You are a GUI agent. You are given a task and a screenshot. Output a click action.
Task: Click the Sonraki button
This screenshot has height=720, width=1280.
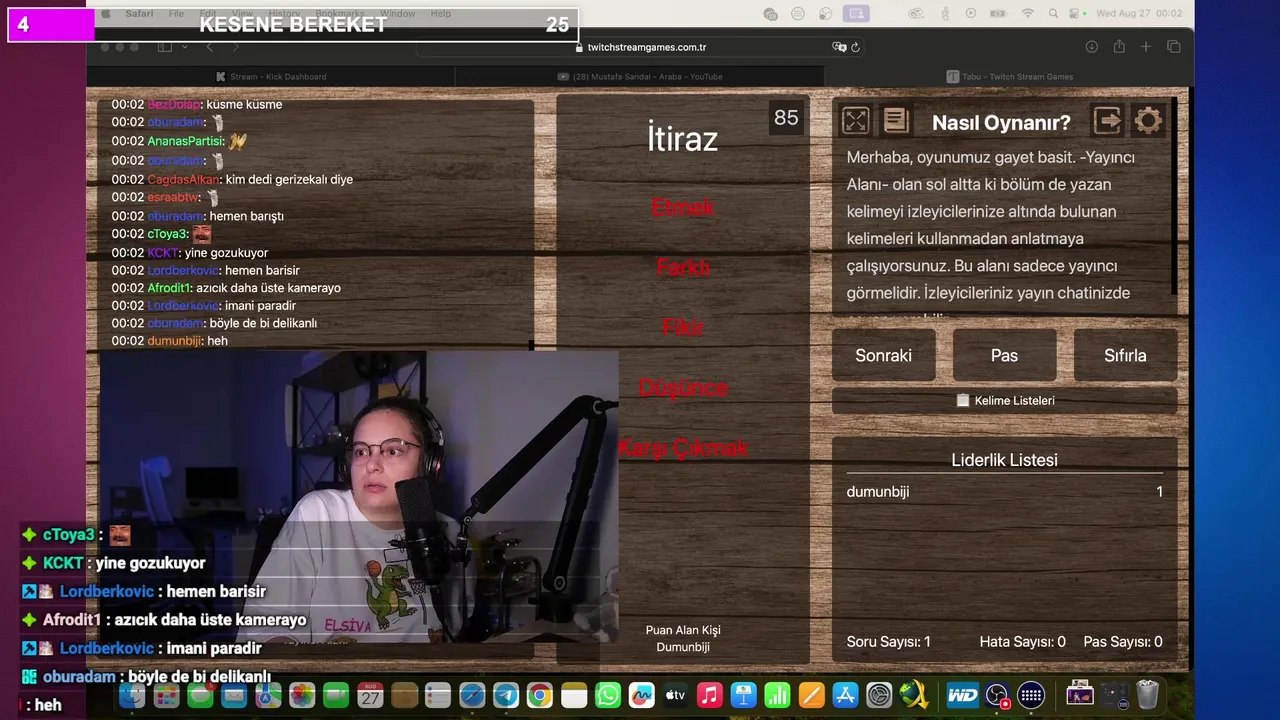tap(884, 355)
